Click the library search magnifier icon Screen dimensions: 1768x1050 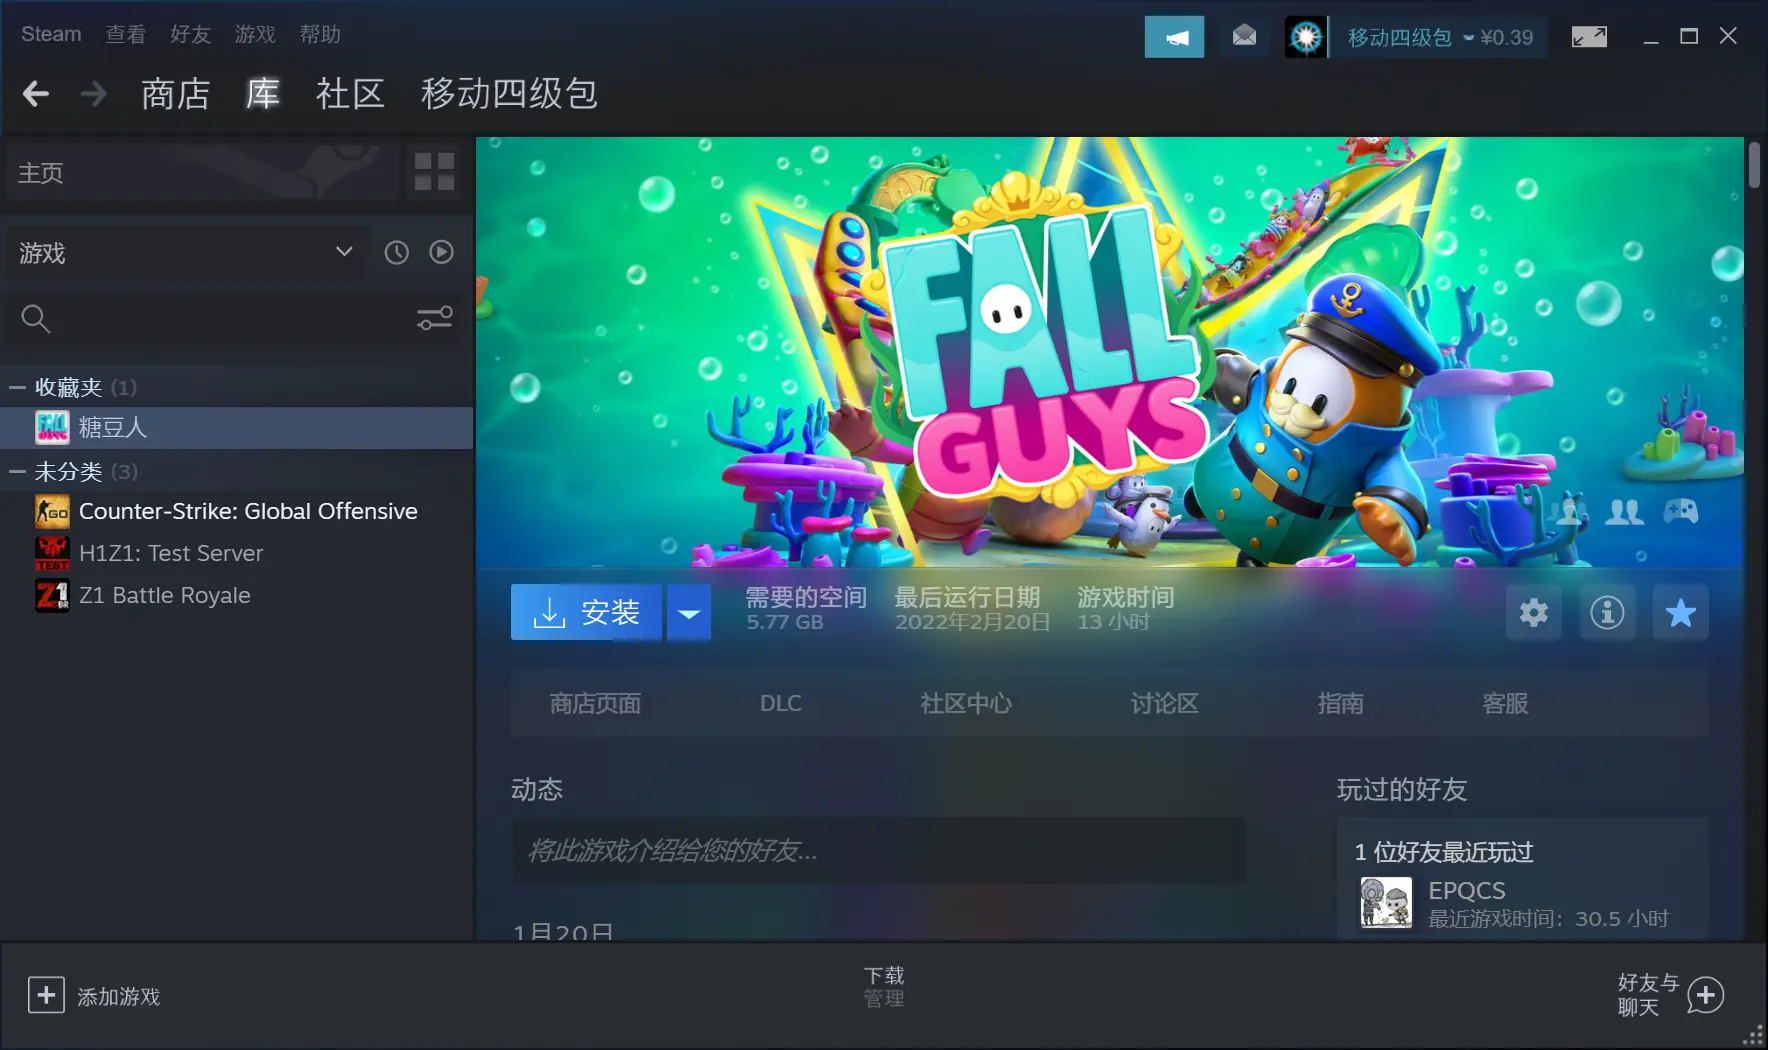pyautogui.click(x=36, y=319)
